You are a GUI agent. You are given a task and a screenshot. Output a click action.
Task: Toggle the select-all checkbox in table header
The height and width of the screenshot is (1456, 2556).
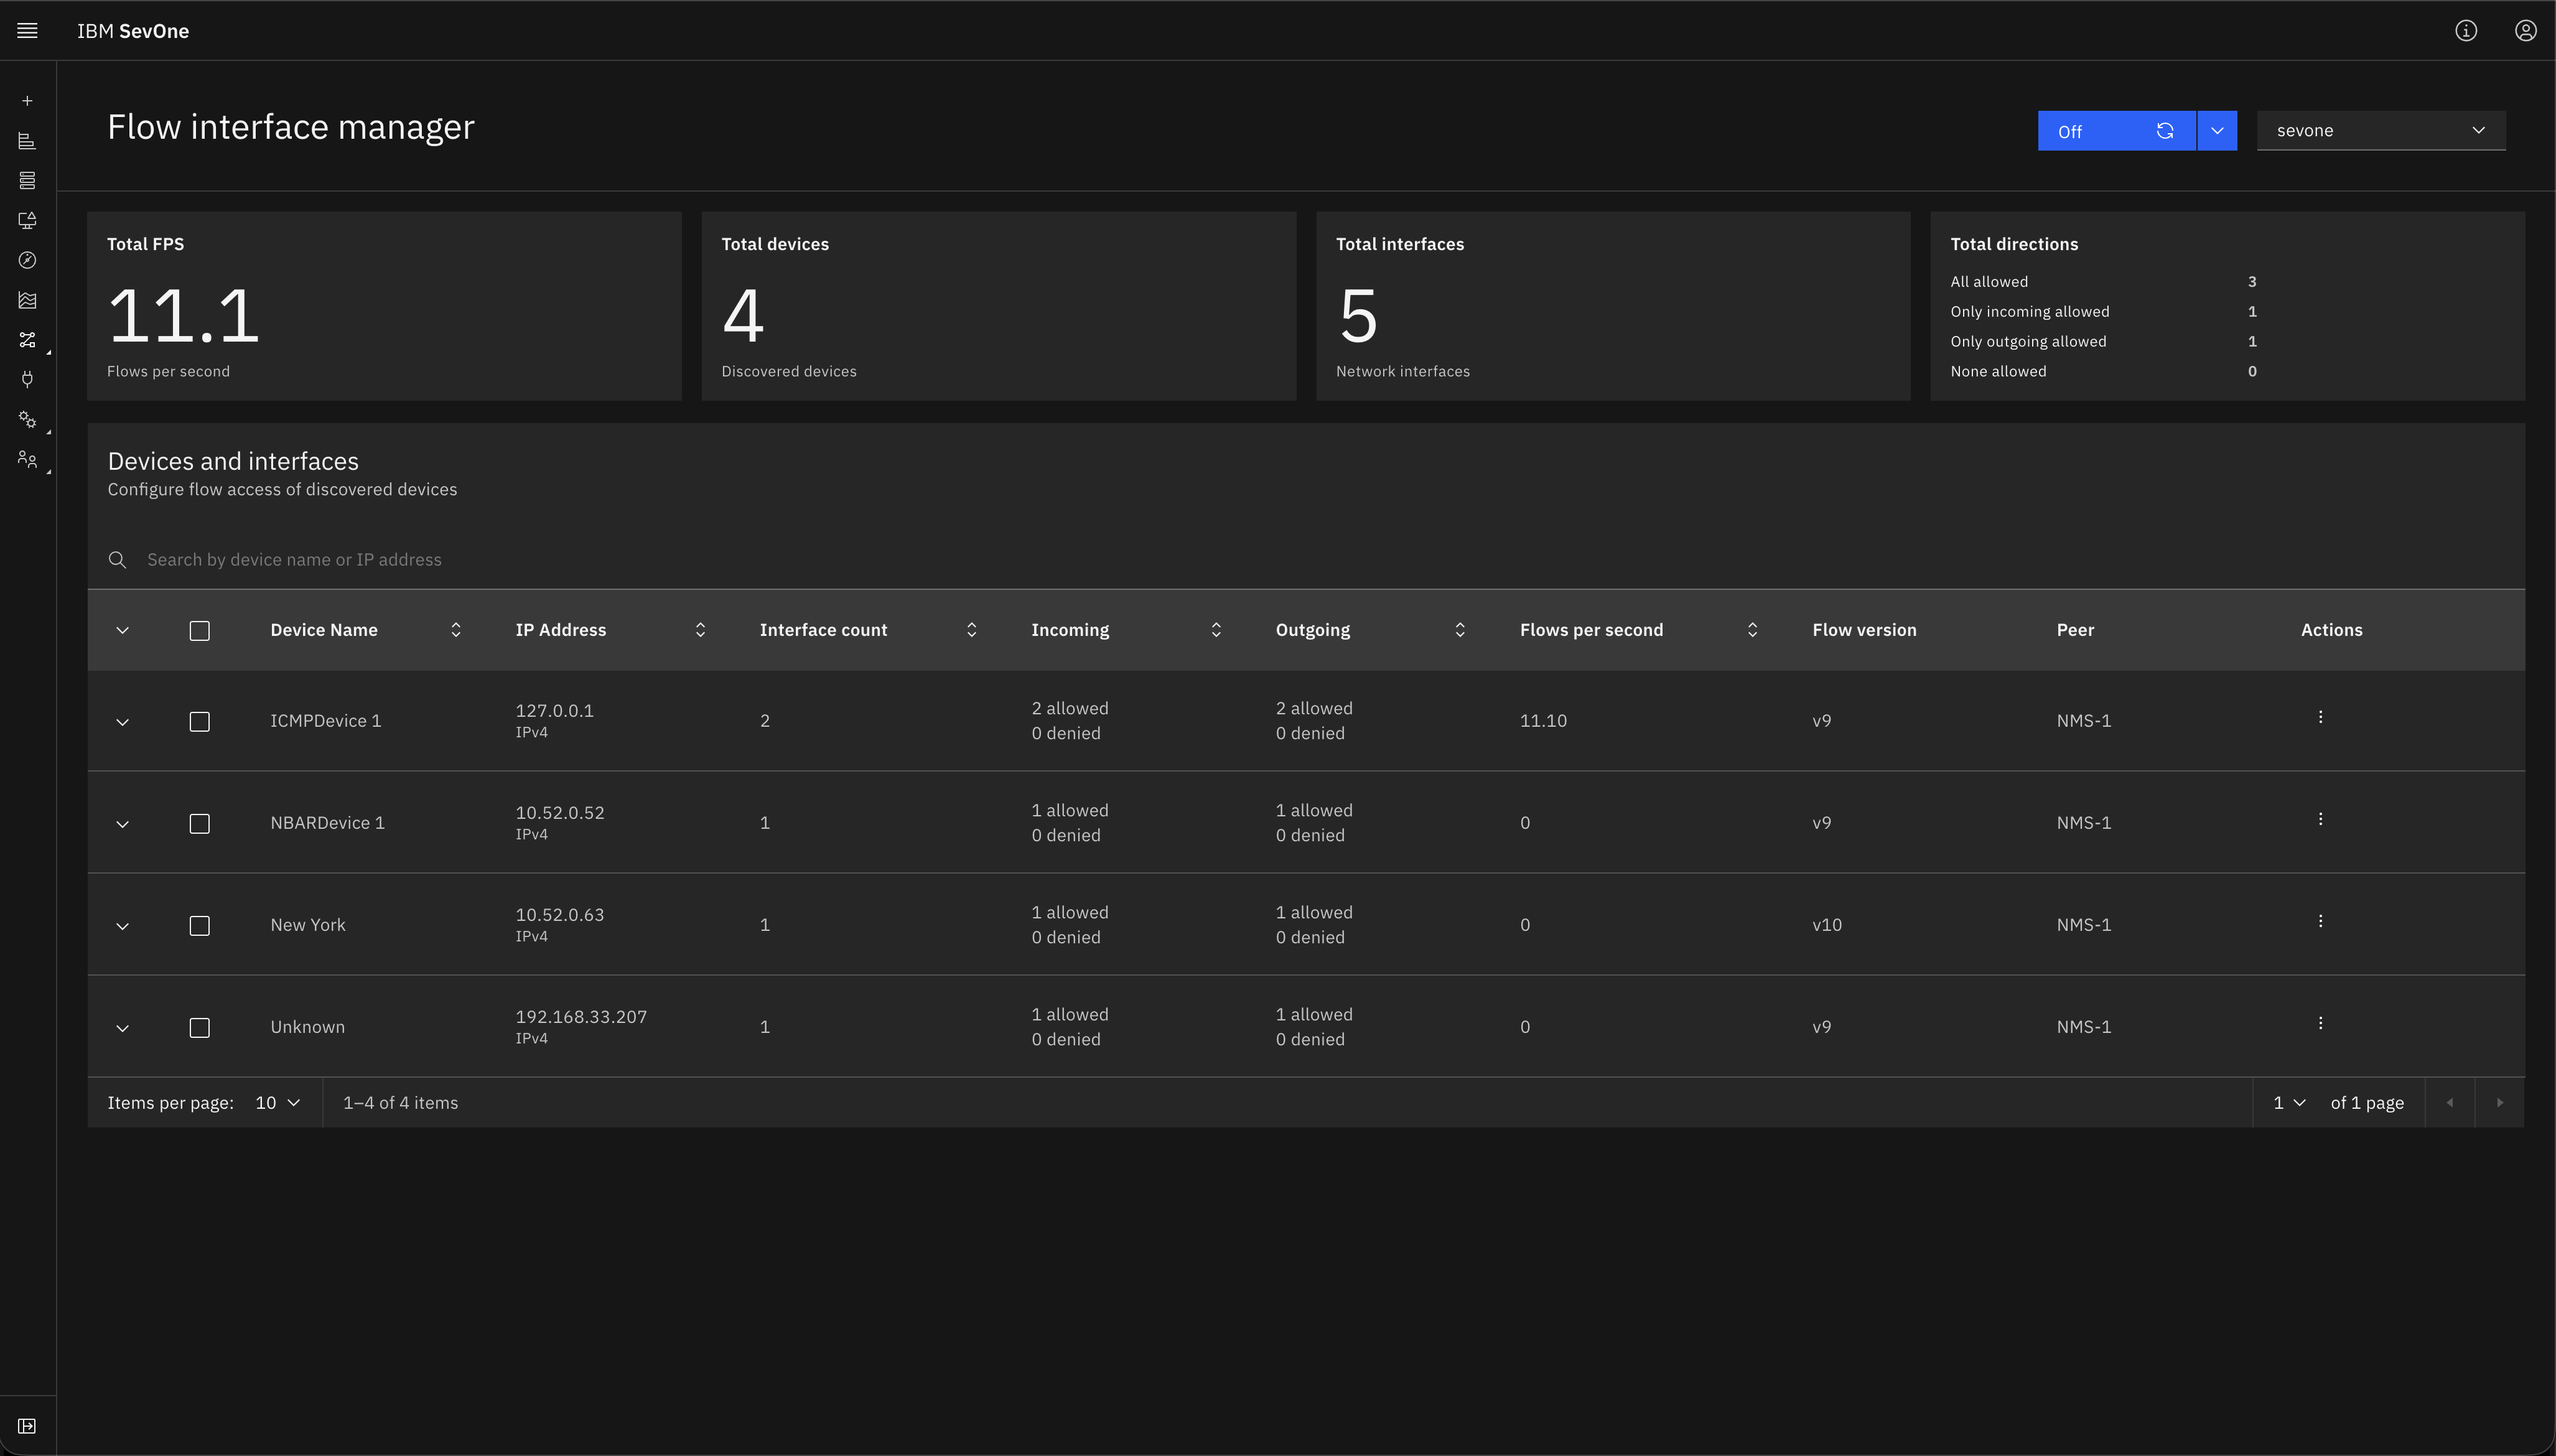[200, 631]
